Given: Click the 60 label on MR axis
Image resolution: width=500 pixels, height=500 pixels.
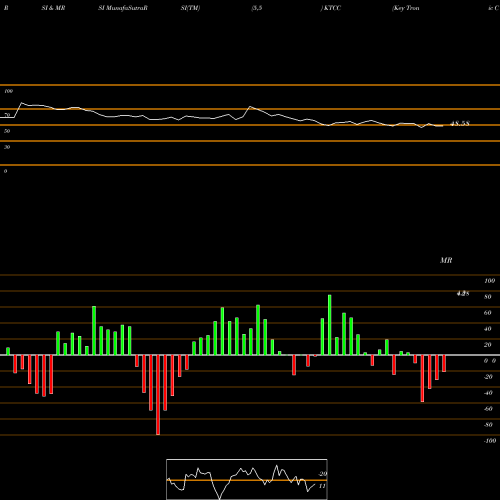Looking at the screenshot, I should tap(488, 313).
